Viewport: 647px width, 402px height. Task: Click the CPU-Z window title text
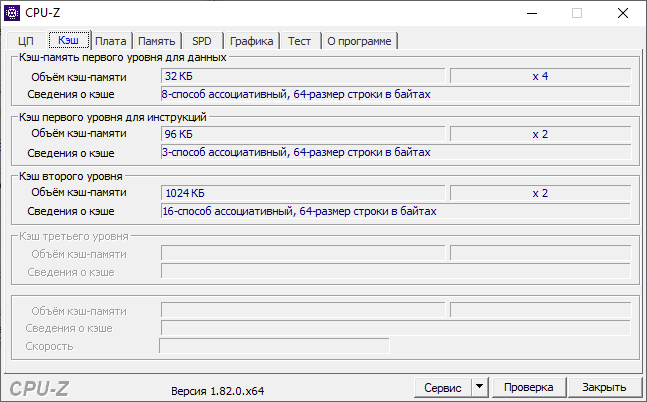(x=43, y=13)
